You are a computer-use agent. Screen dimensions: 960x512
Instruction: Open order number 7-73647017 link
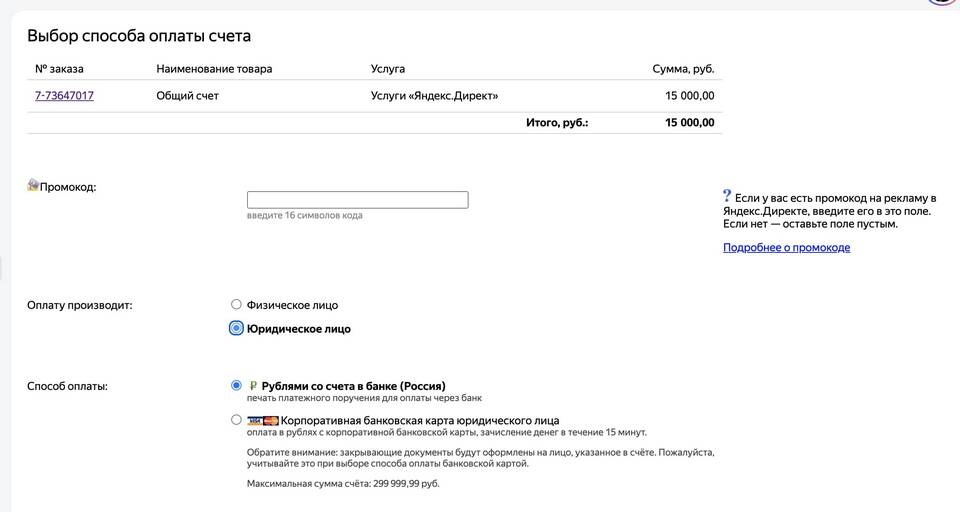pos(64,96)
